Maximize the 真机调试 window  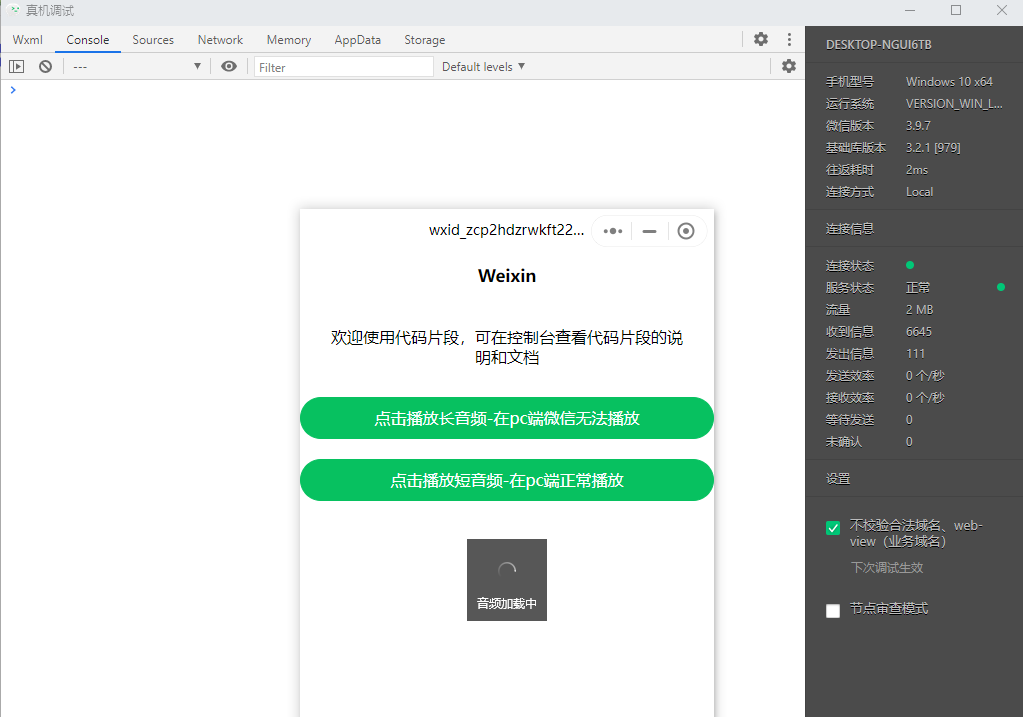tap(956, 10)
